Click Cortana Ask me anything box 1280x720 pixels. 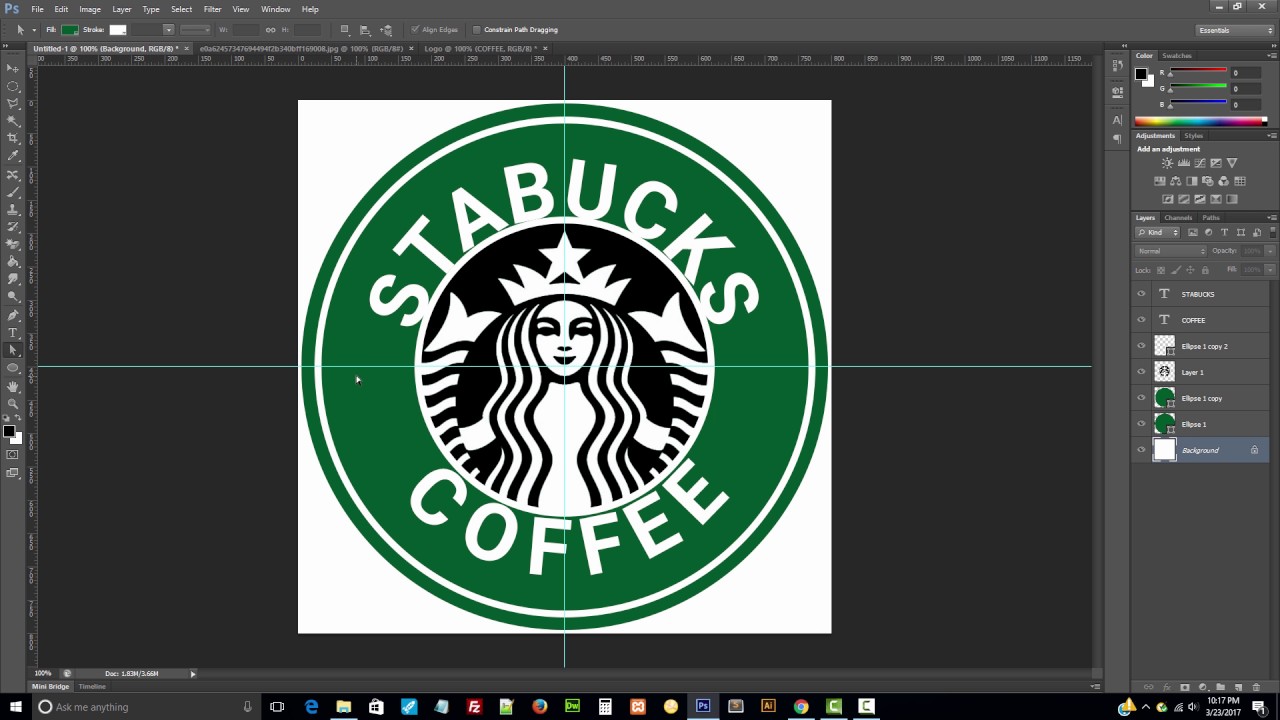pos(145,707)
